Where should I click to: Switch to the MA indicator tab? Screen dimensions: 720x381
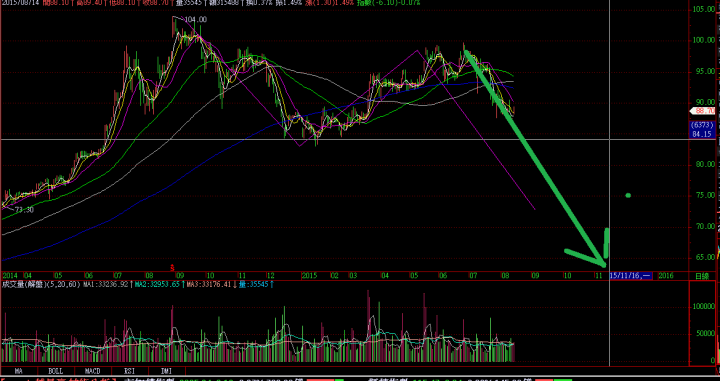pyautogui.click(x=19, y=370)
